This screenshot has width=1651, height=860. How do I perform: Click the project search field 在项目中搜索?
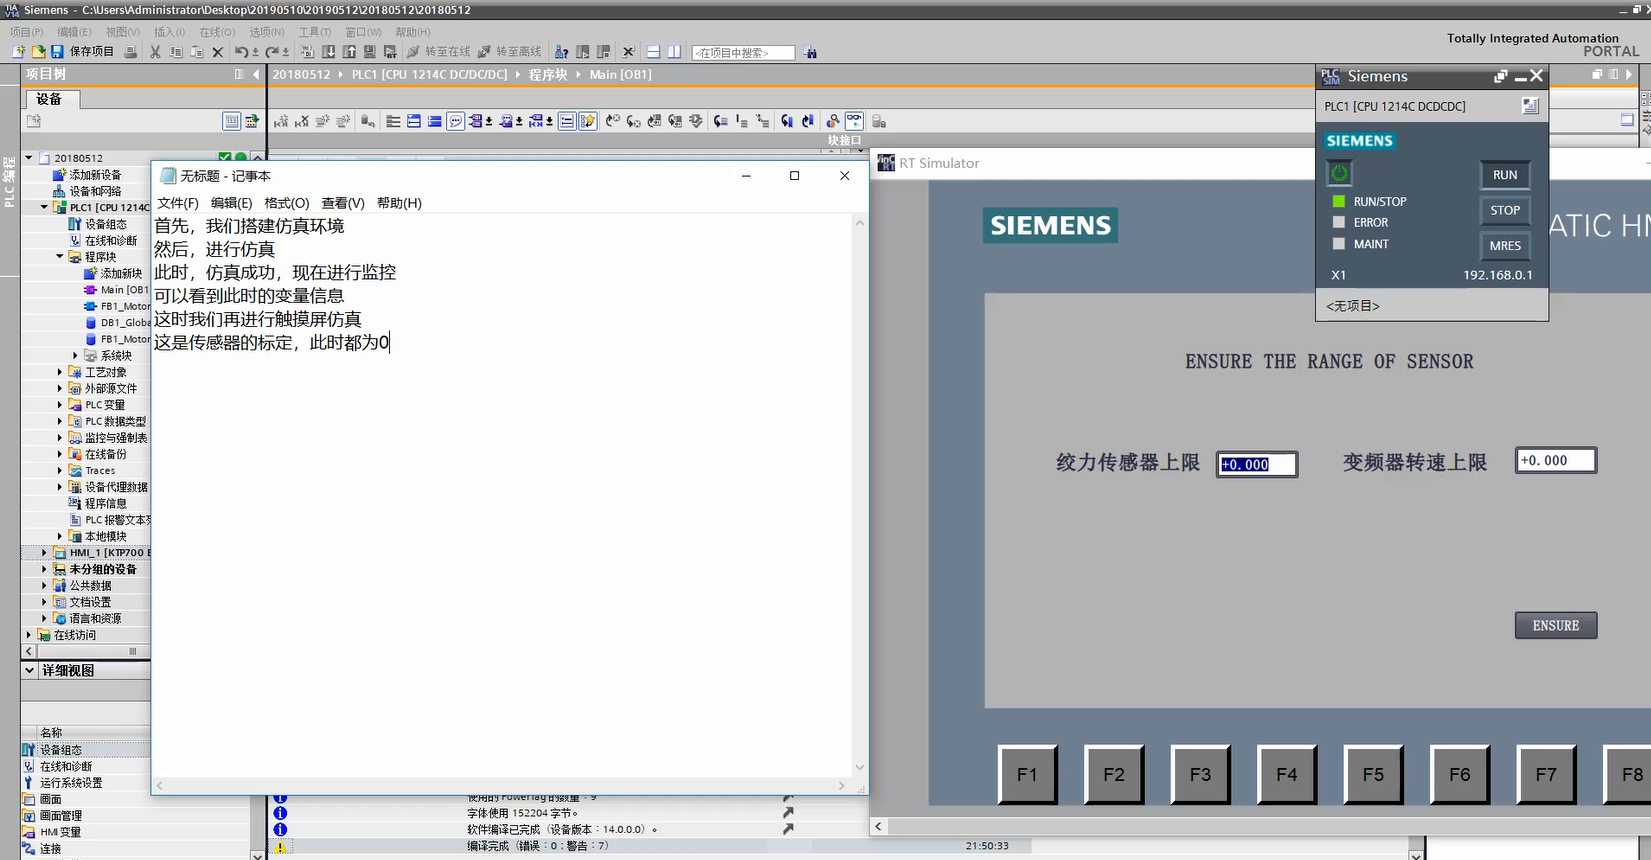pyautogui.click(x=744, y=52)
